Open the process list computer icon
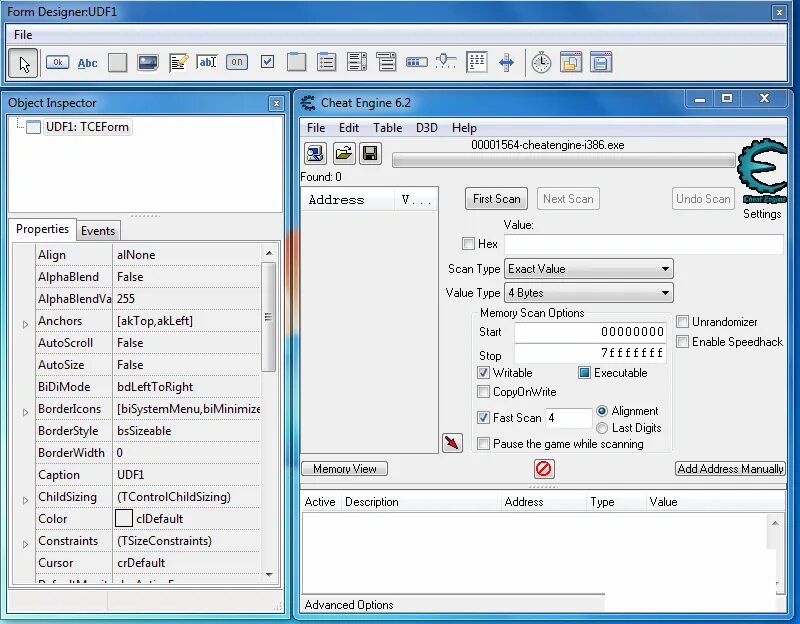800x624 pixels. pyautogui.click(x=315, y=153)
